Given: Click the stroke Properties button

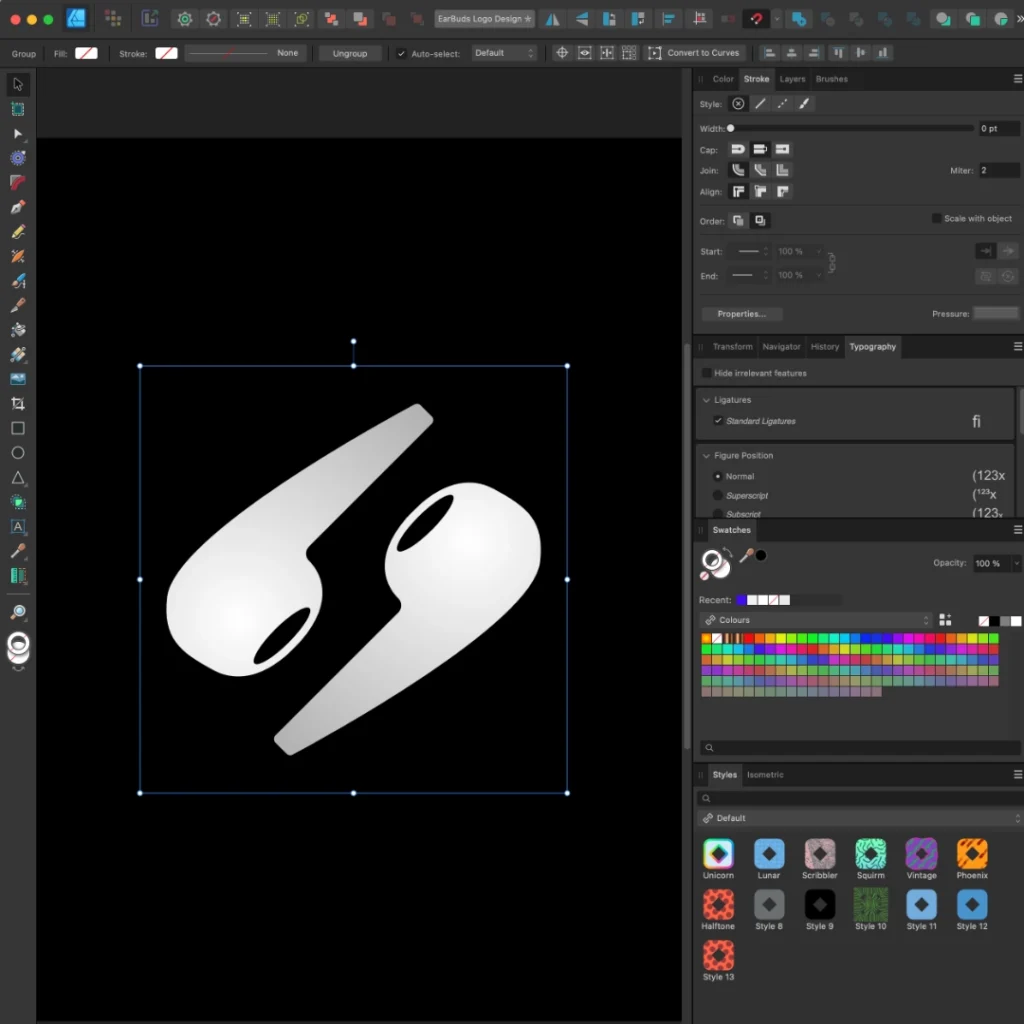Looking at the screenshot, I should 741,314.
